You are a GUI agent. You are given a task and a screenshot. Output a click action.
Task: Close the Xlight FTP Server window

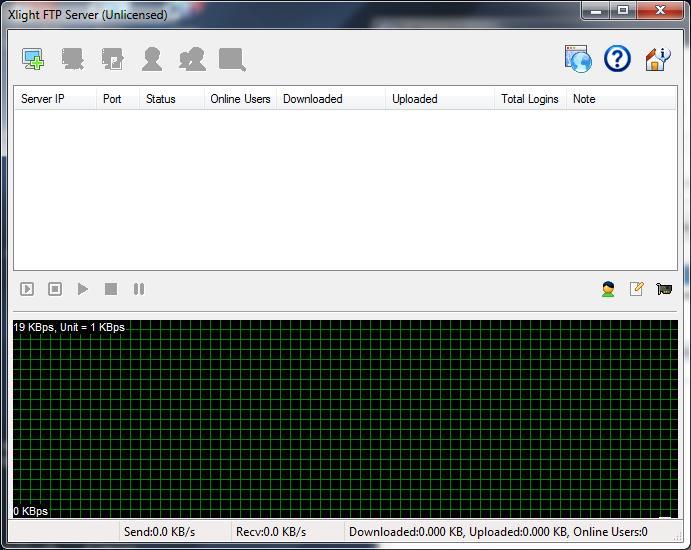(660, 11)
